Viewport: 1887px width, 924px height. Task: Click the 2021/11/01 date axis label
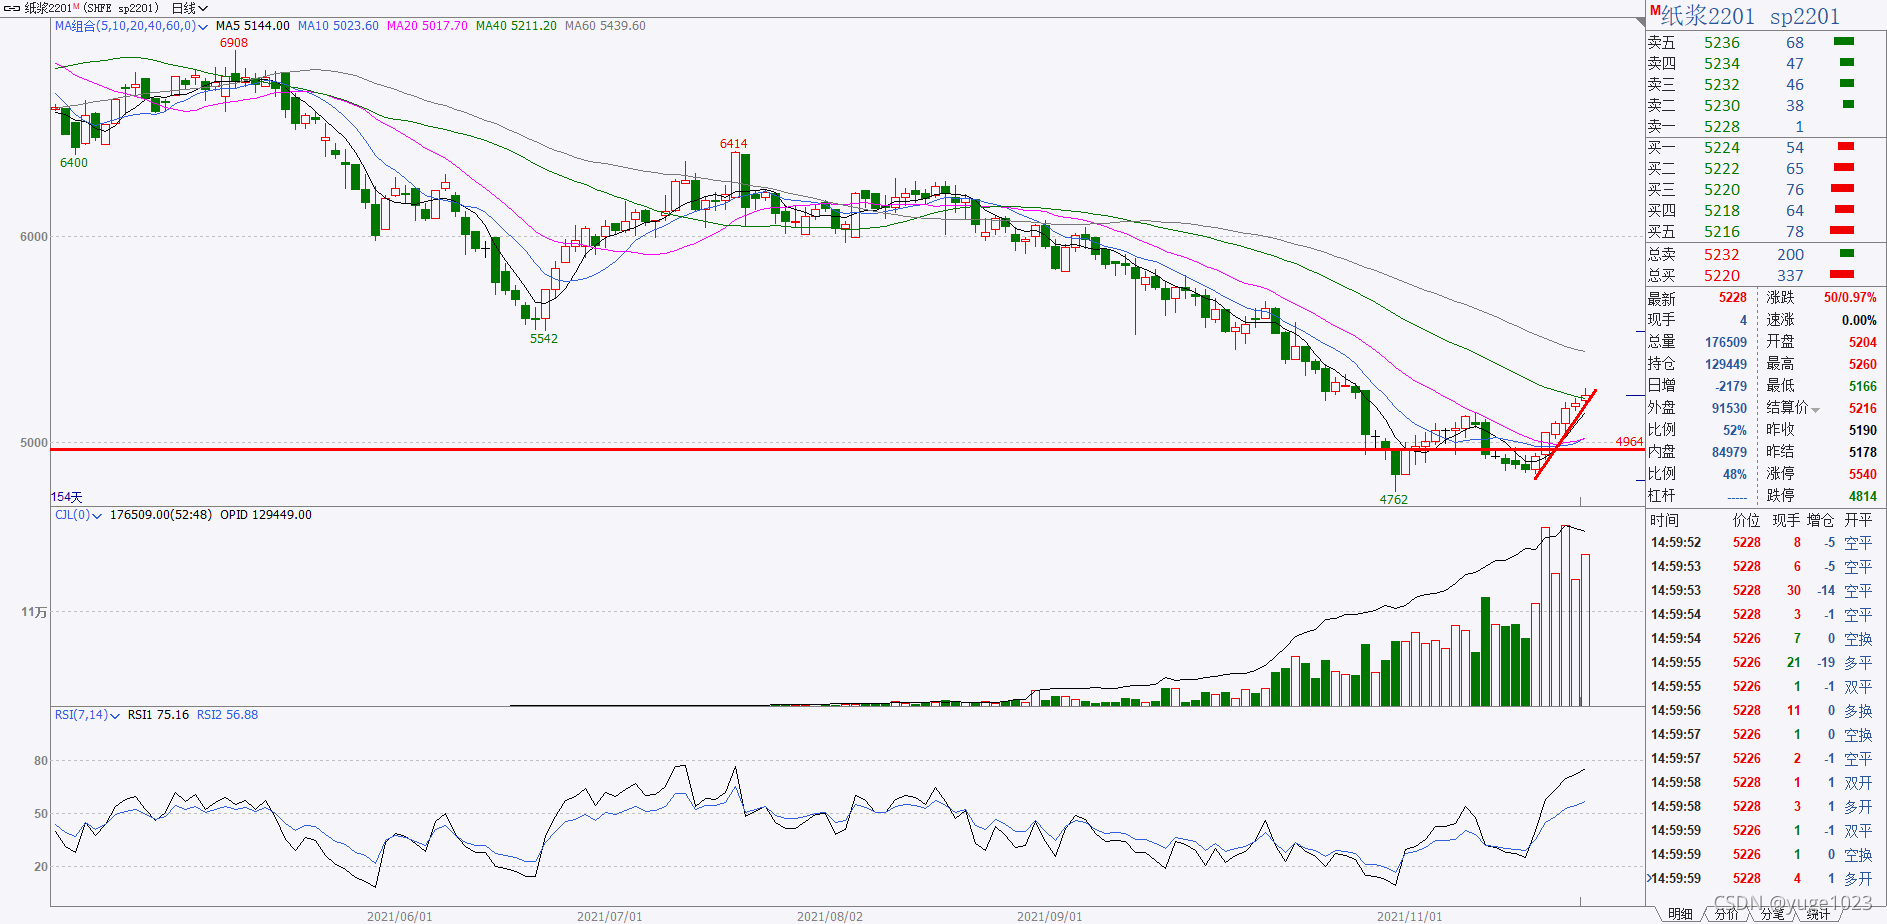click(1409, 917)
